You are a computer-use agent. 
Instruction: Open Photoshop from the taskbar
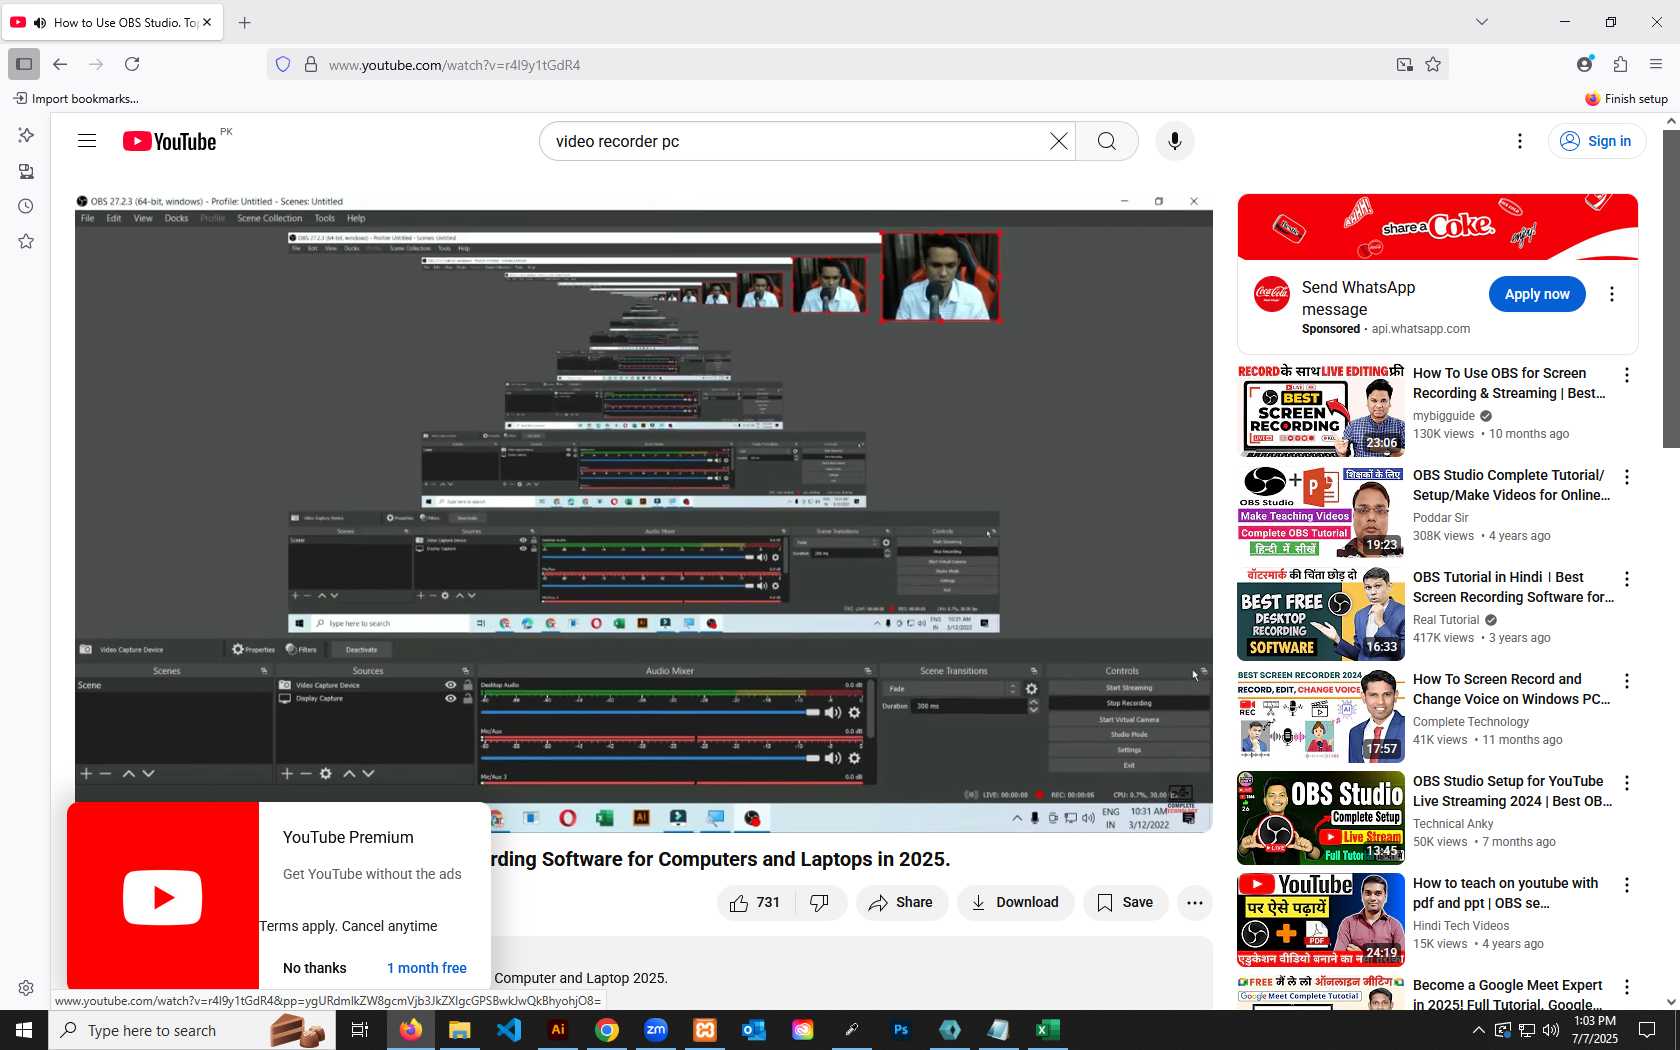901,1030
